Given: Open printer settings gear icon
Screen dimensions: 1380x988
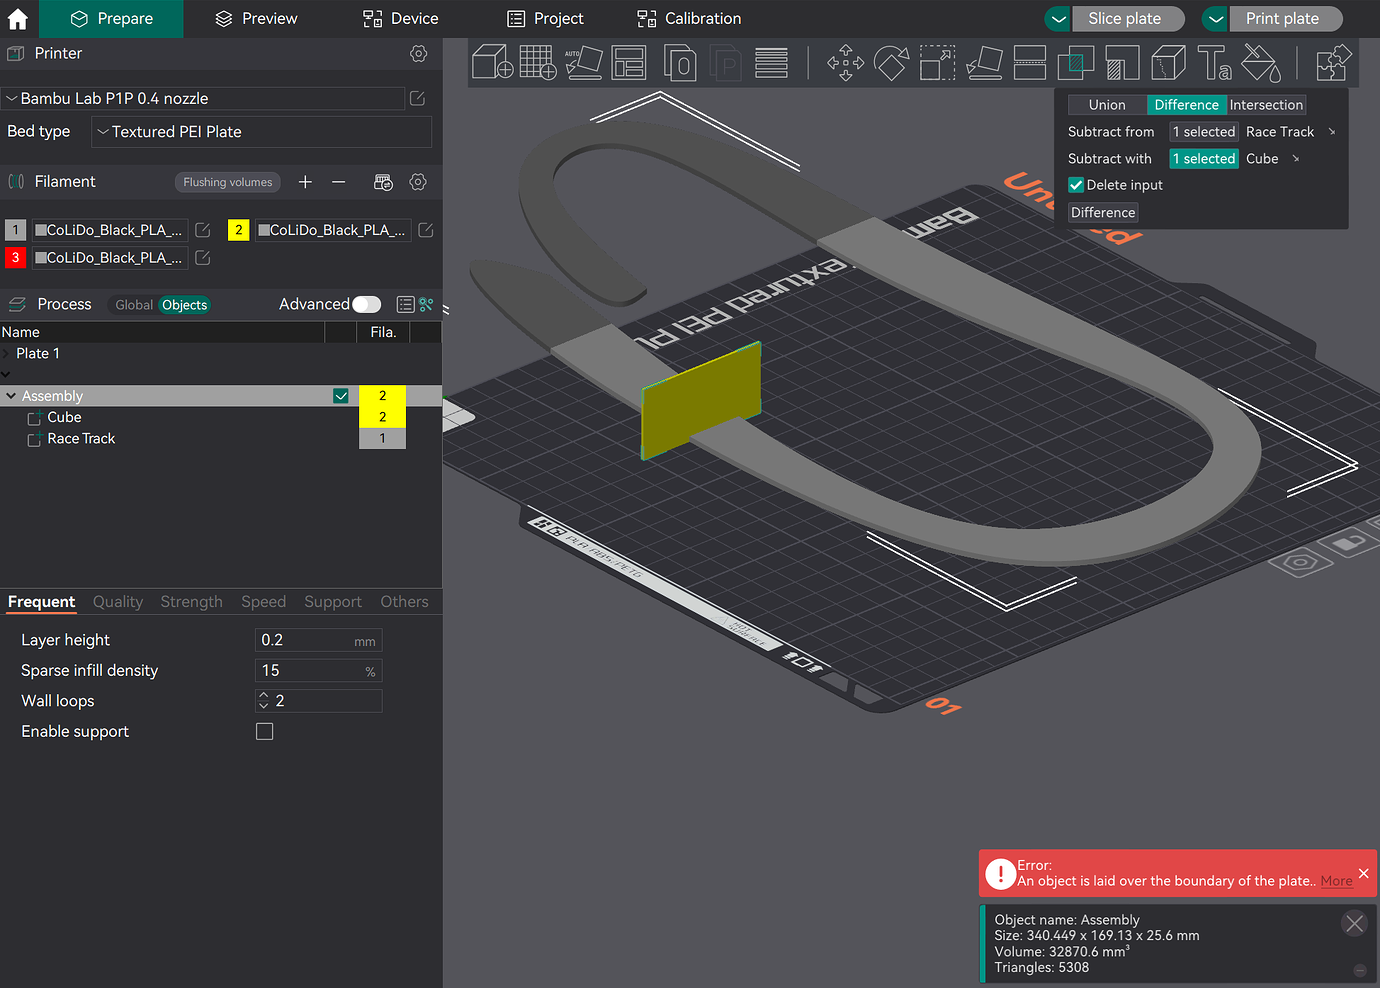Looking at the screenshot, I should (x=418, y=54).
